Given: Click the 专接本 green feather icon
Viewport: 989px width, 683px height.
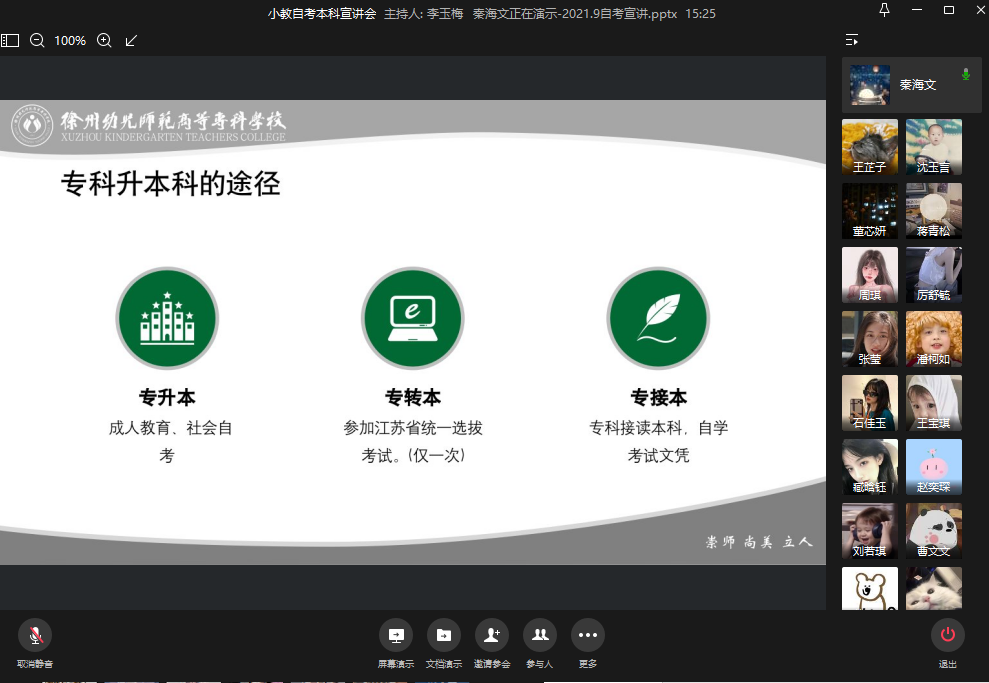Looking at the screenshot, I should coord(658,319).
